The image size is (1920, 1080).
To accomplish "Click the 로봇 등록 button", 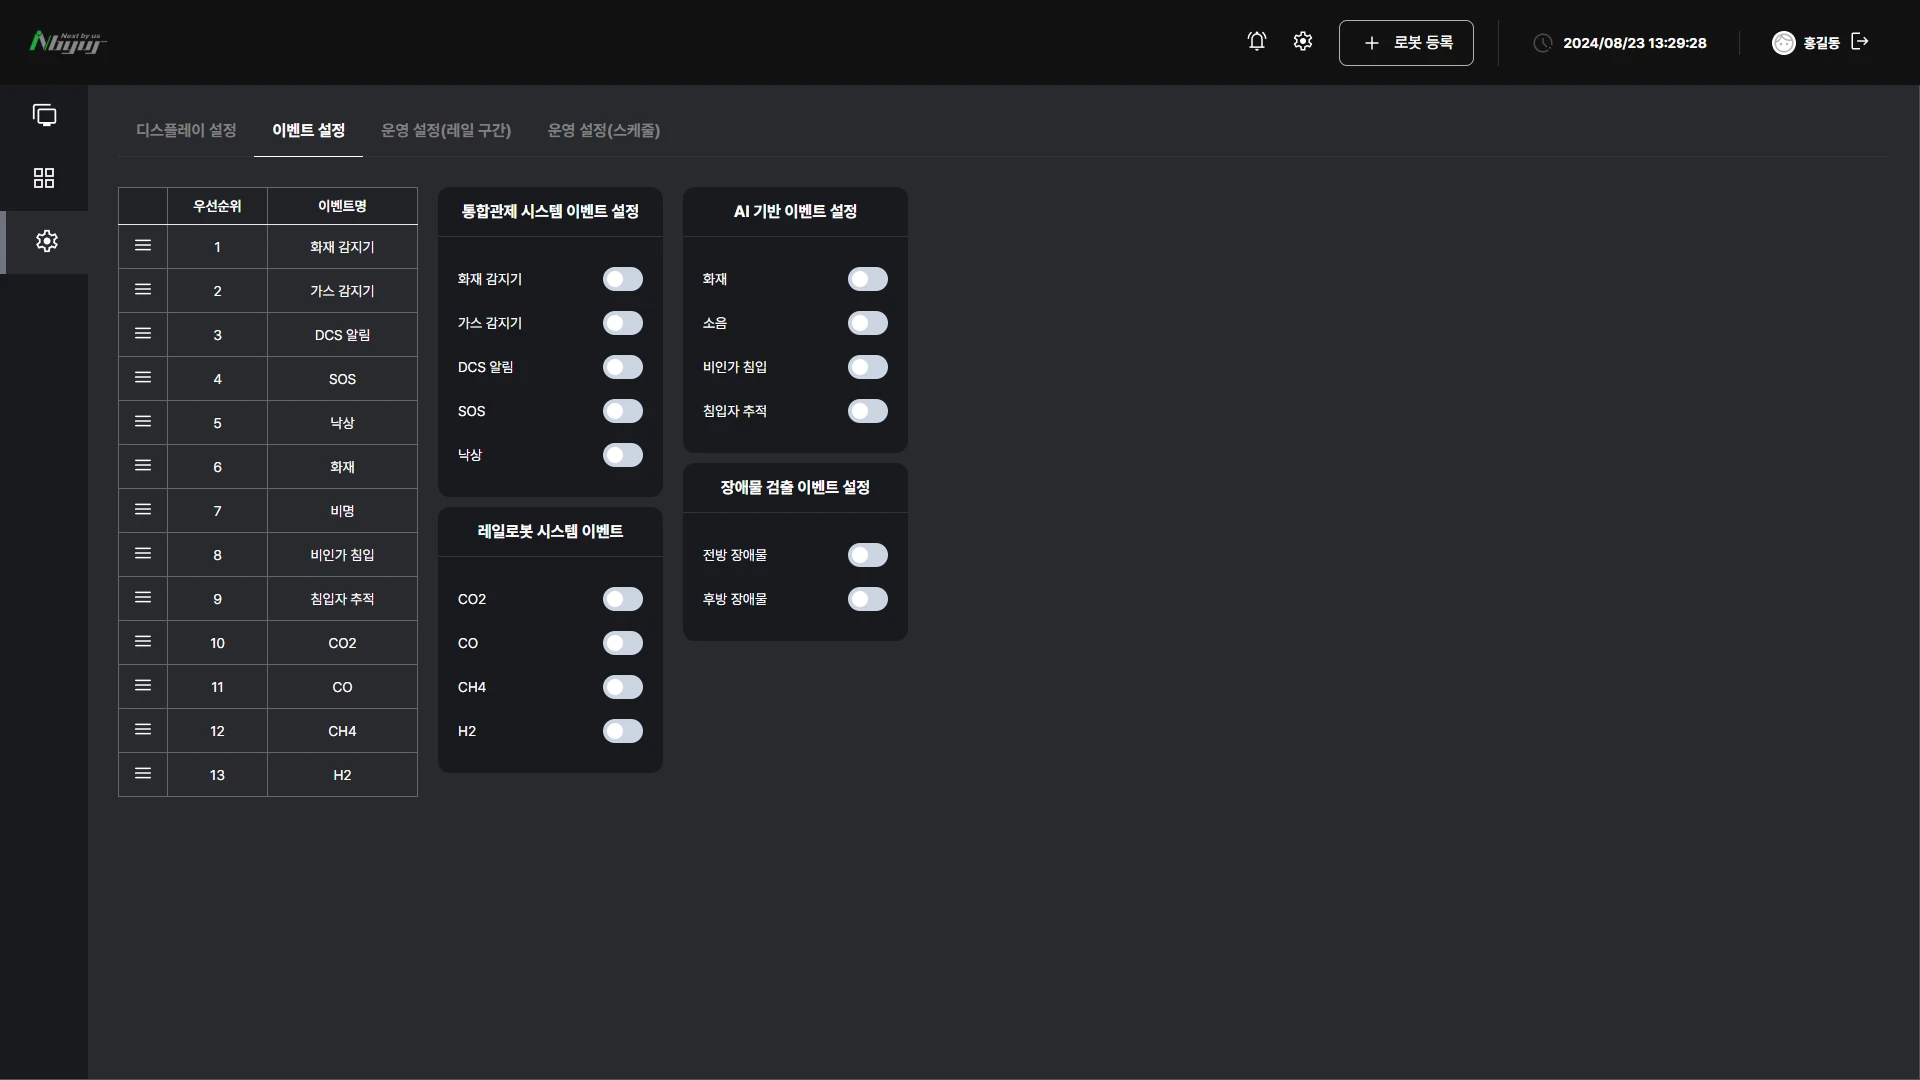I will point(1406,43).
